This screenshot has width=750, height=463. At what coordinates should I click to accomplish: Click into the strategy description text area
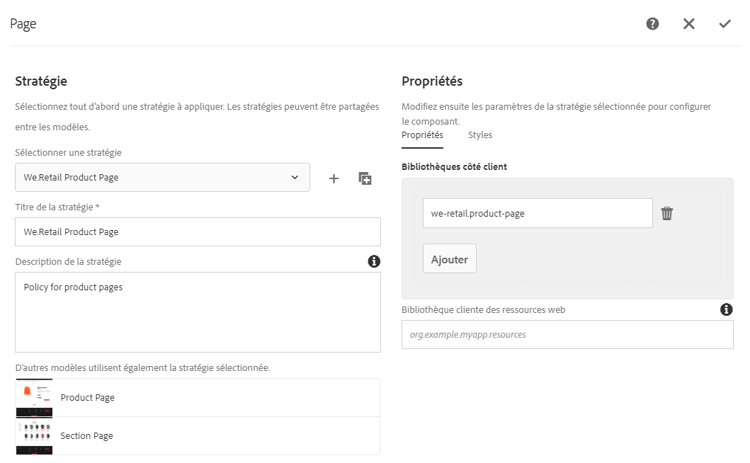pos(198,312)
